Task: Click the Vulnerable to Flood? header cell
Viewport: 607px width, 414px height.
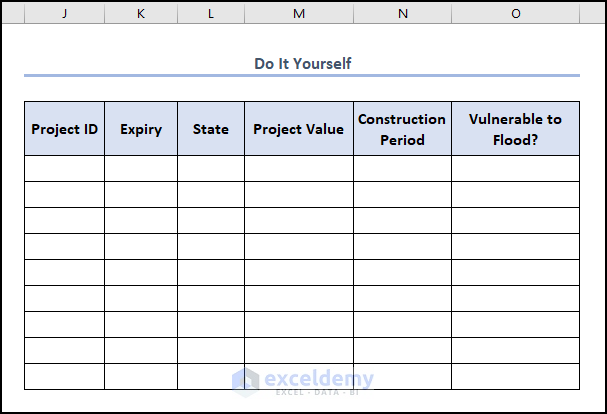Action: [515, 129]
